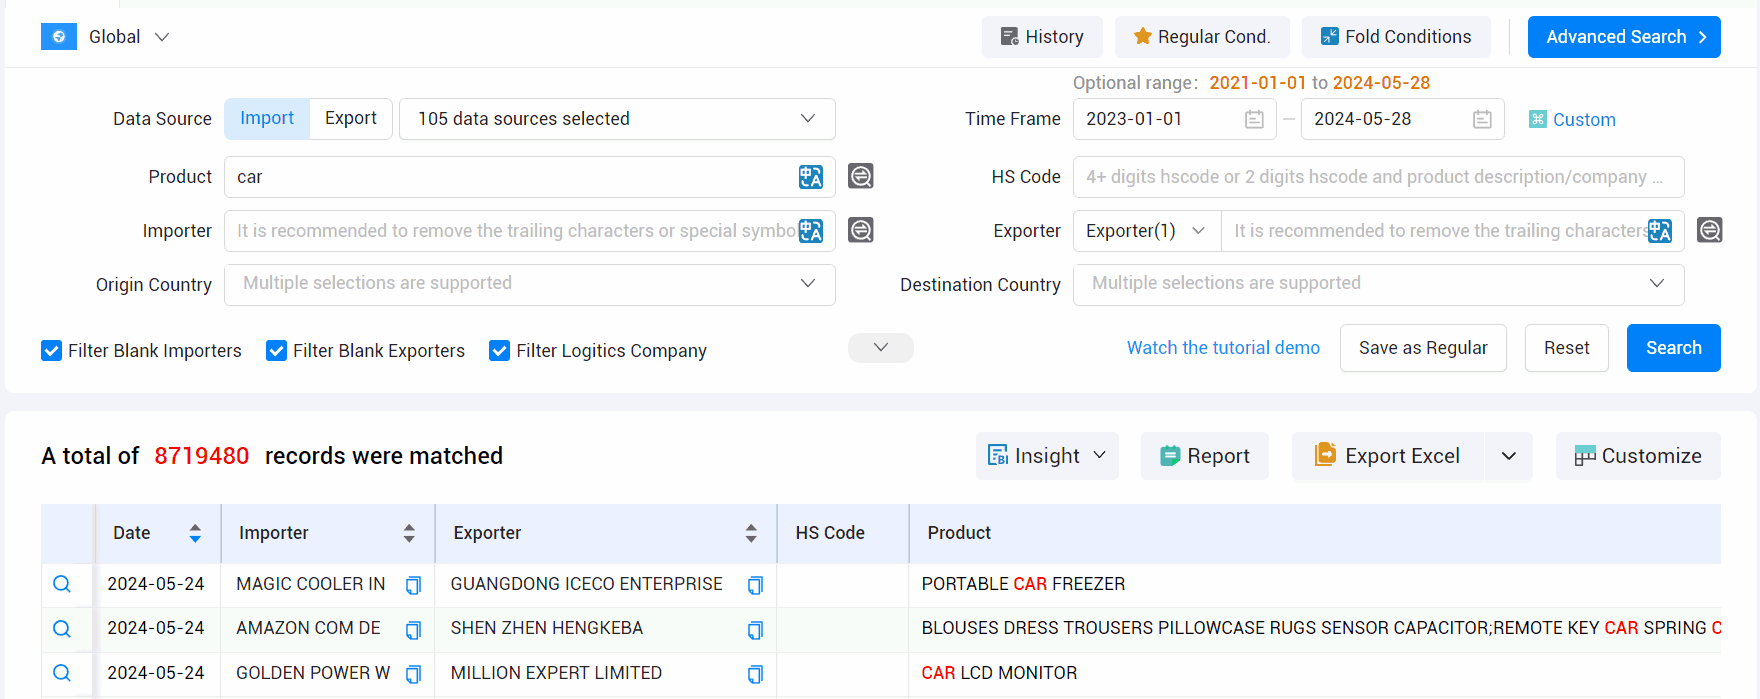Switch to the Export tab
Viewport: 1760px width, 699px height.
(351, 118)
